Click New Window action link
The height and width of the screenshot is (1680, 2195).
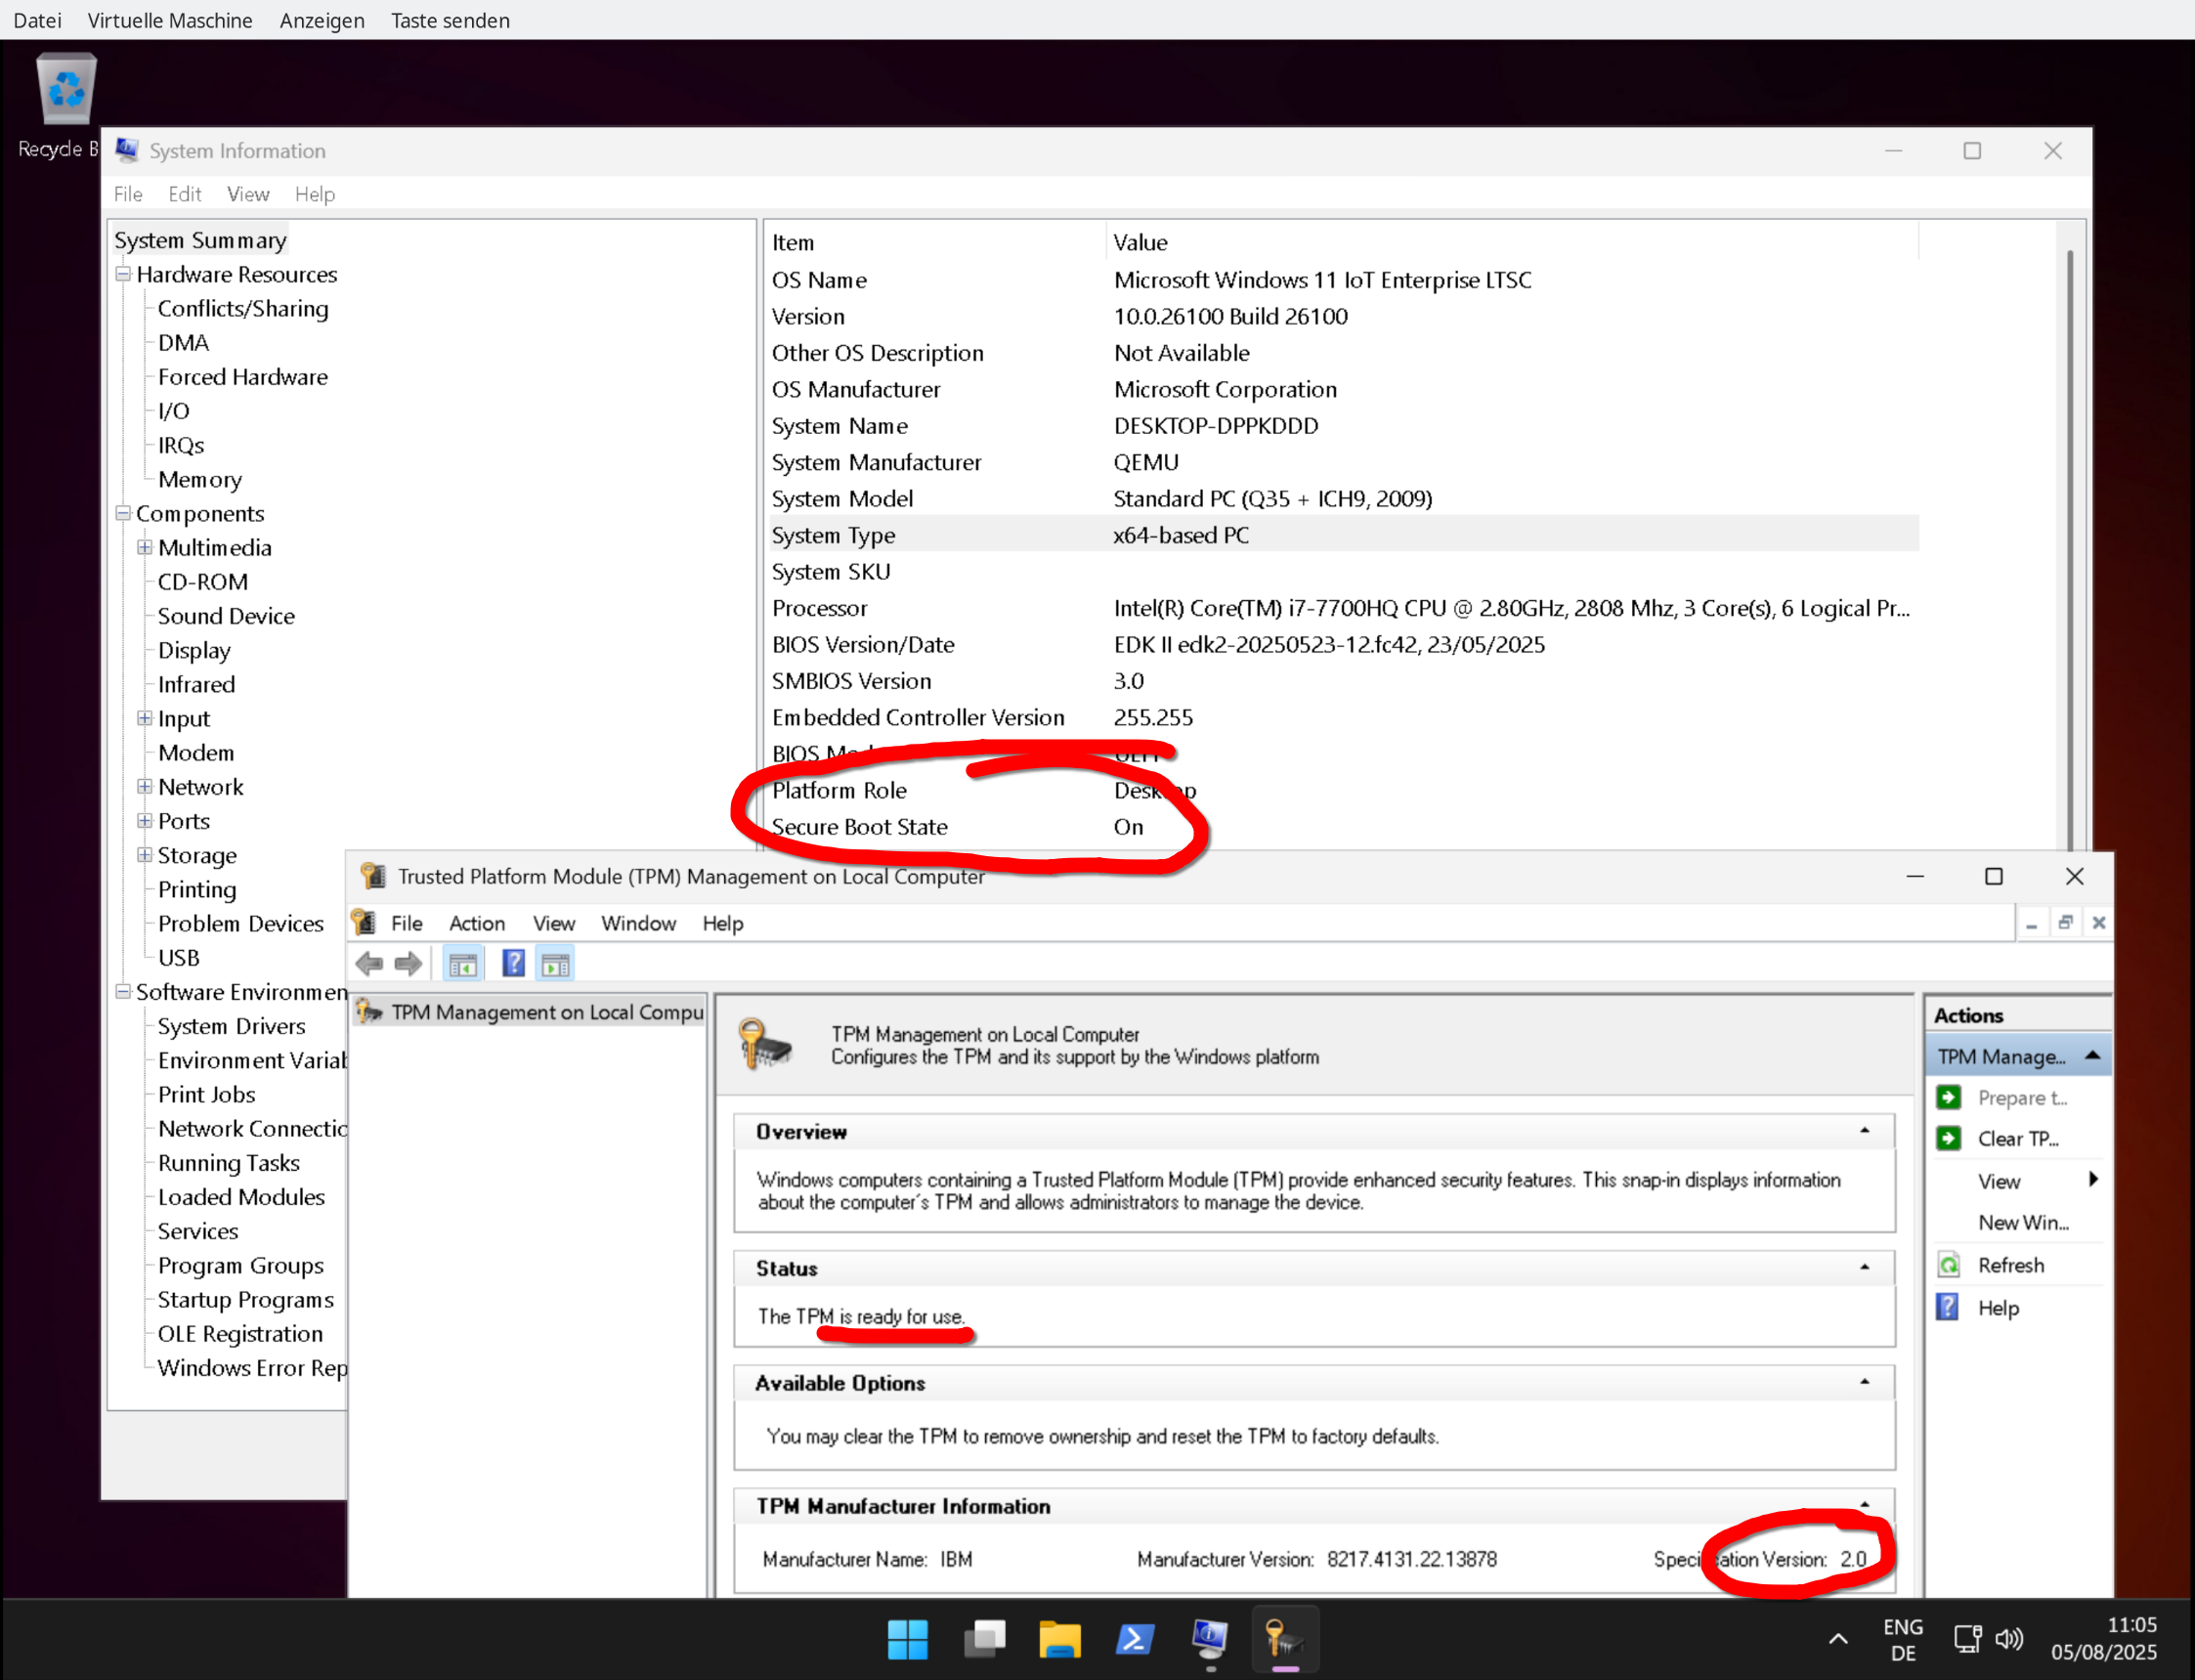(x=2023, y=1222)
